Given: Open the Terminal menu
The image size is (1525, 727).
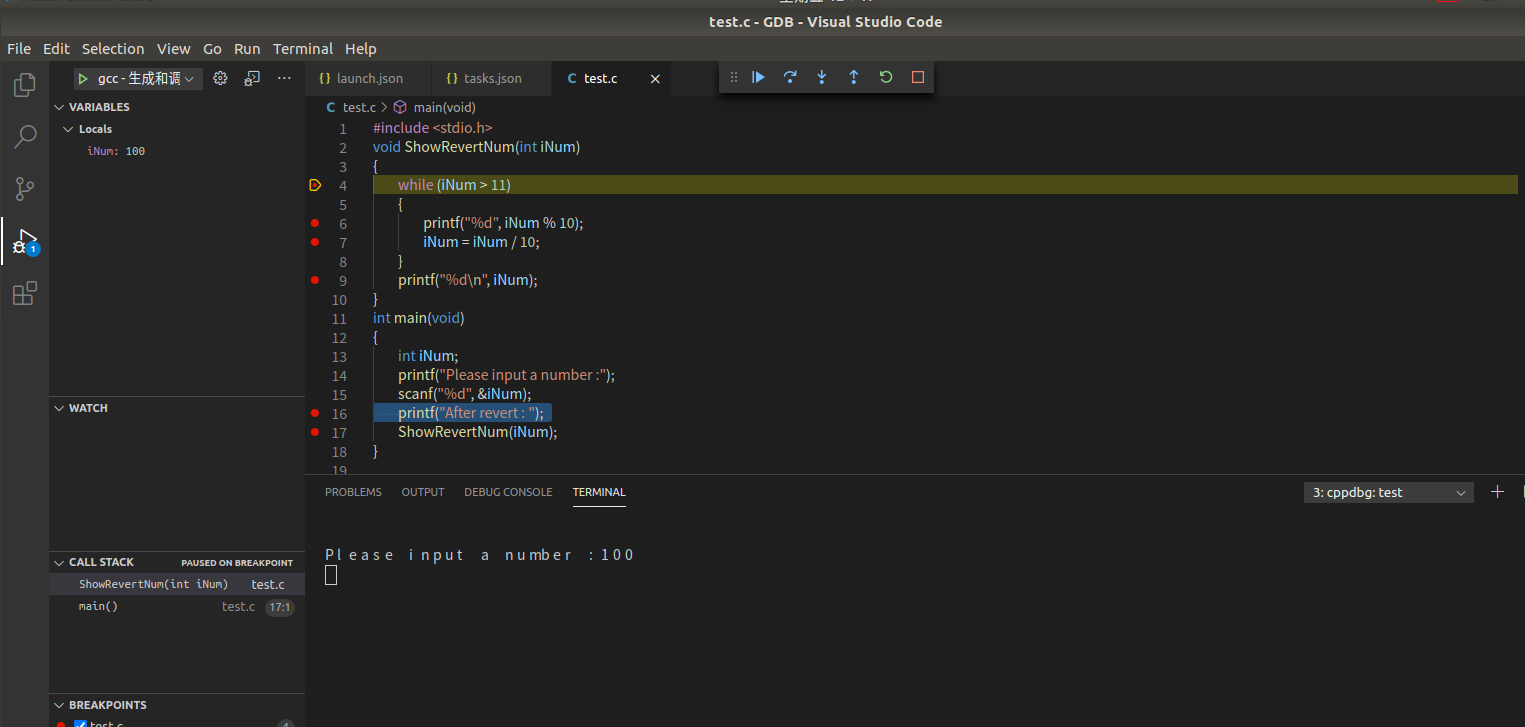Looking at the screenshot, I should [303, 49].
